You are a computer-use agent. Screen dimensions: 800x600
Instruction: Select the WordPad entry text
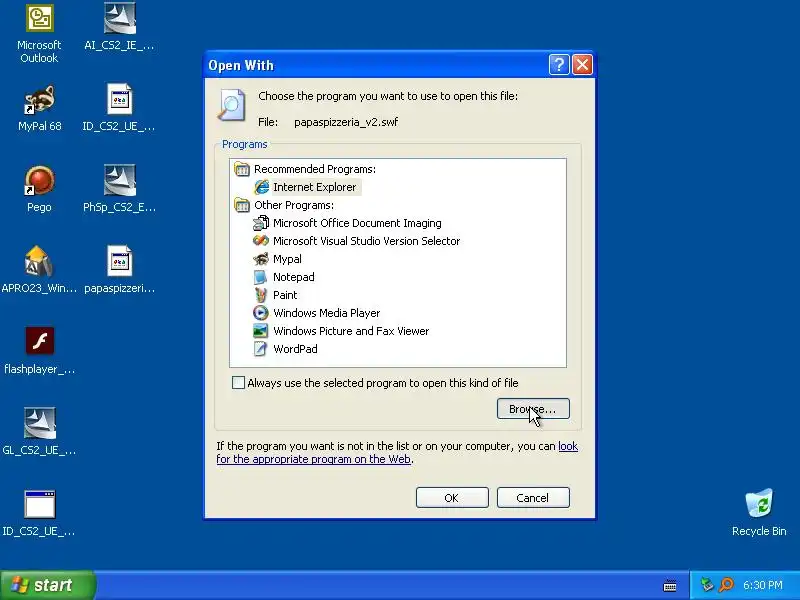[295, 349]
